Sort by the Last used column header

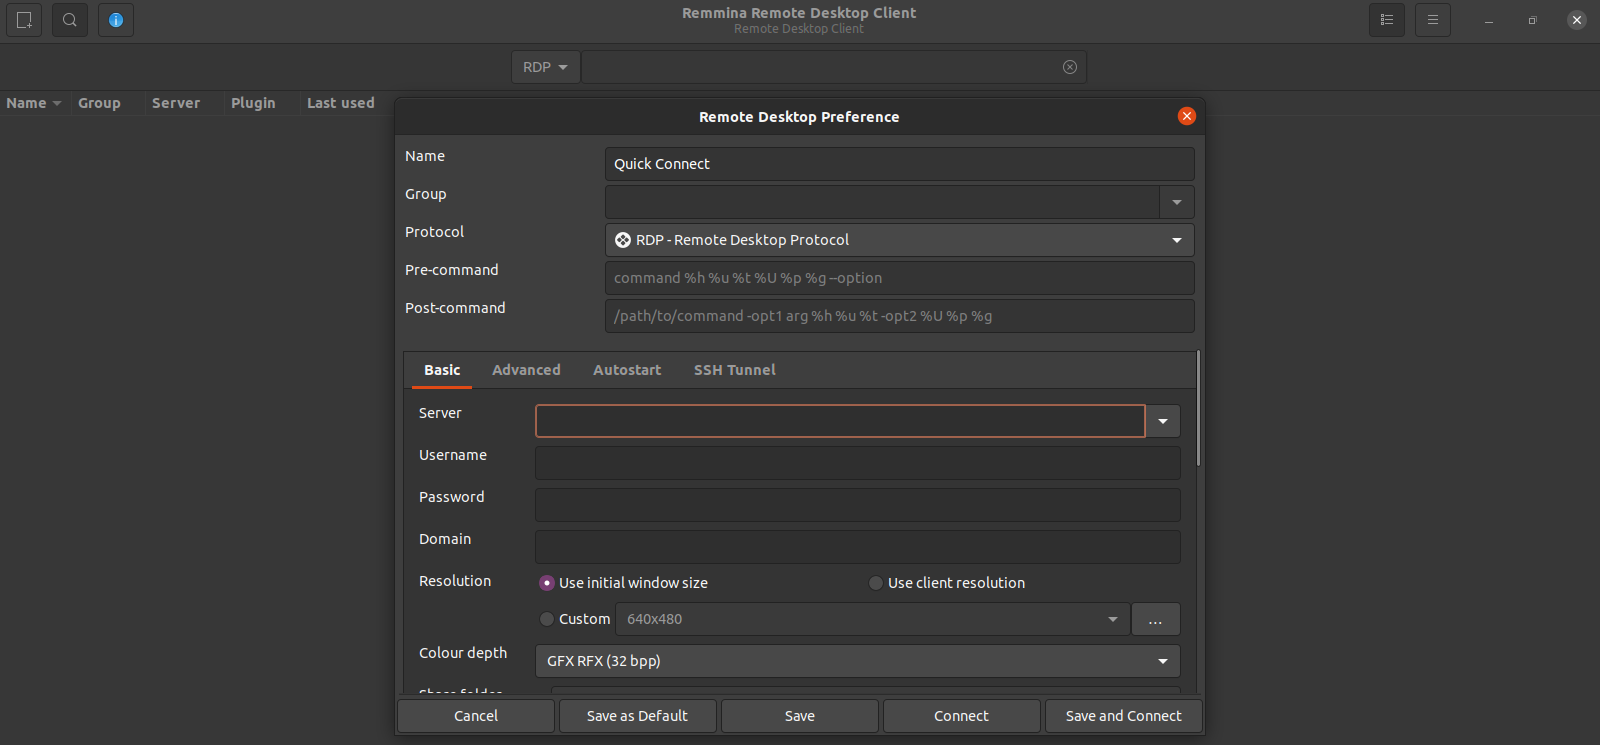341,103
